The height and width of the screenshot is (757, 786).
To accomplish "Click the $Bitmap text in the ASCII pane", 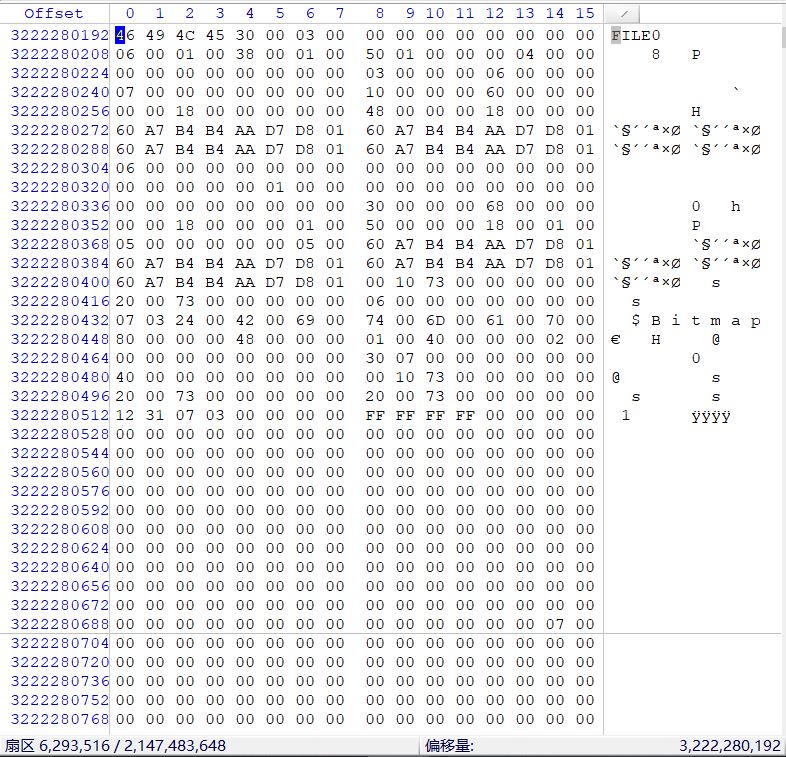I will [x=696, y=321].
